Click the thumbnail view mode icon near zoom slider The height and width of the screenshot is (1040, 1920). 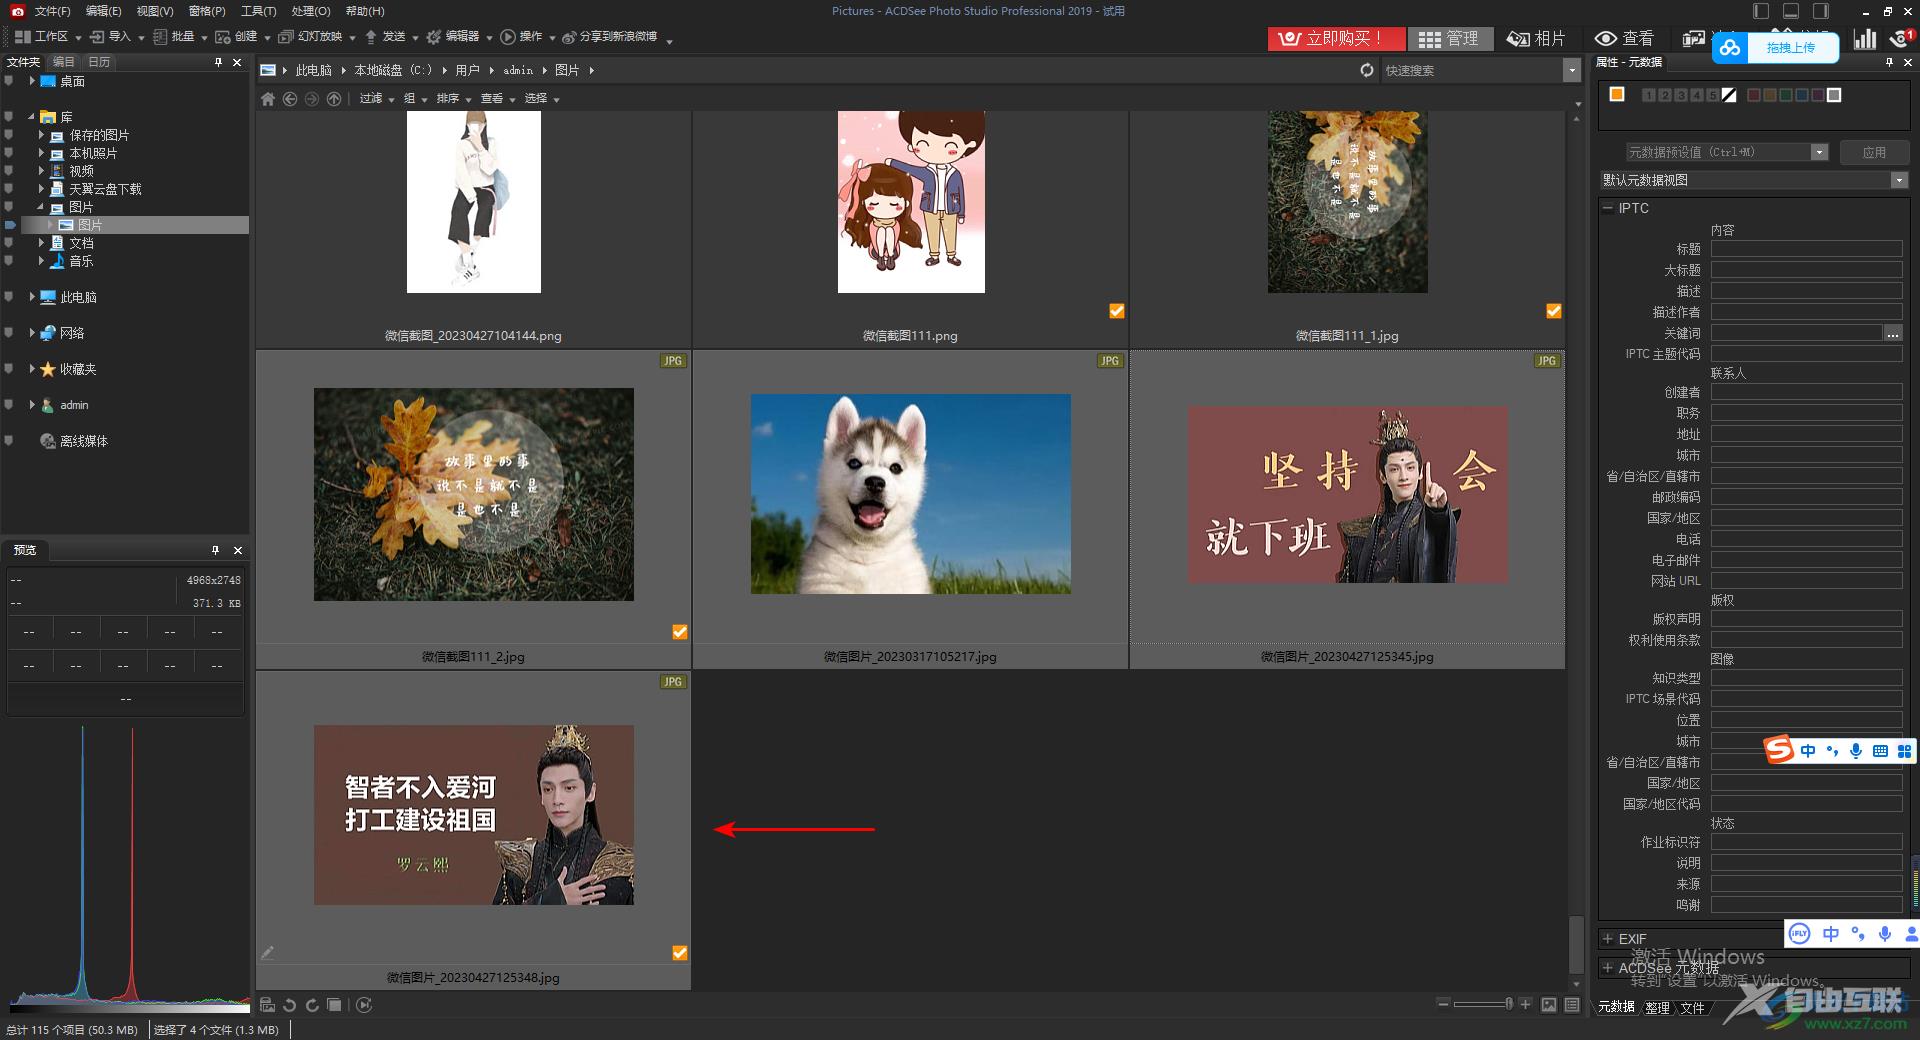click(x=1549, y=1004)
